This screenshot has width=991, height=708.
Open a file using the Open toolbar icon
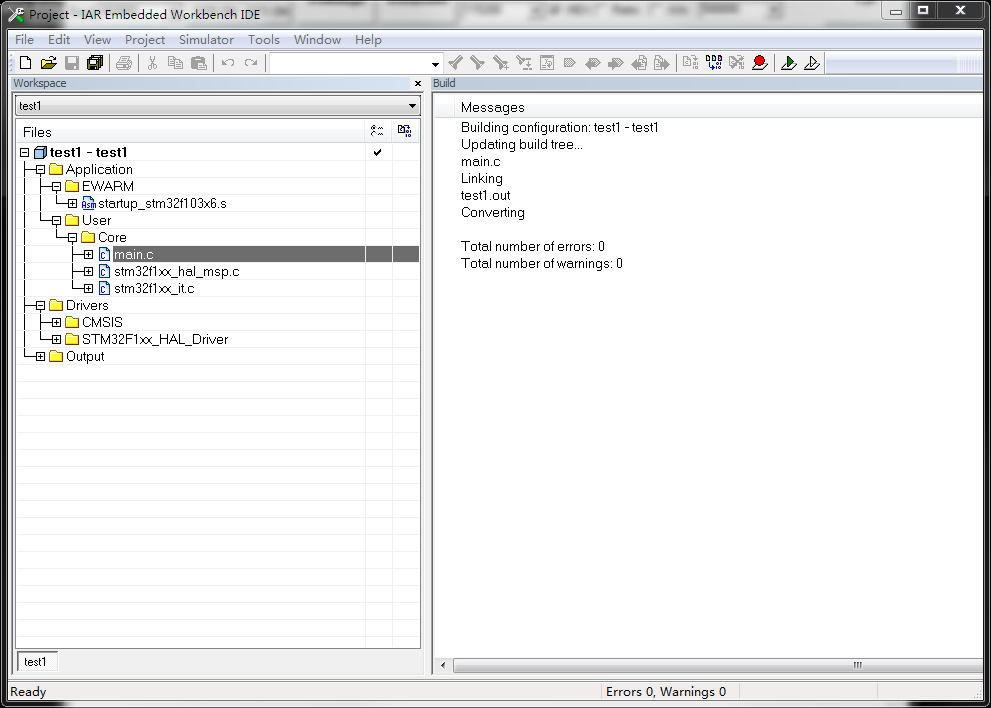tap(47, 62)
